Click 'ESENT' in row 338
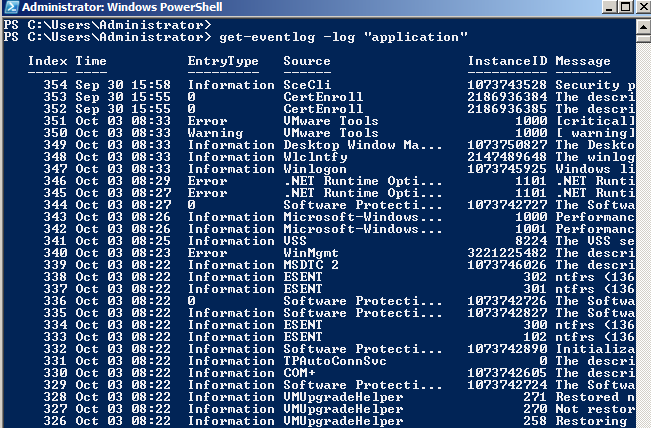Viewport: 651px width, 428px height. coord(303,277)
